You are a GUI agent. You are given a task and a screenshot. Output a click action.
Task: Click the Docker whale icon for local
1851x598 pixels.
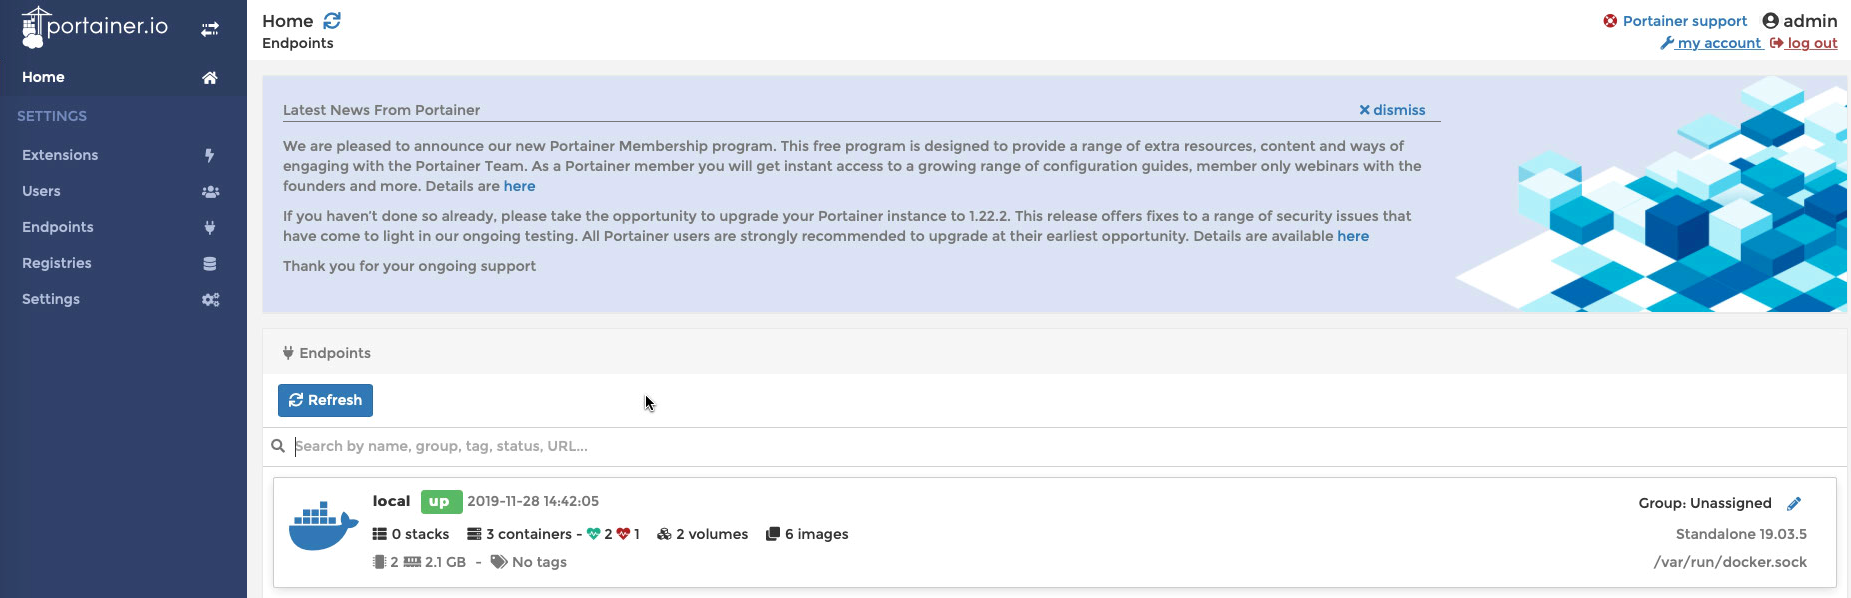tap(323, 526)
